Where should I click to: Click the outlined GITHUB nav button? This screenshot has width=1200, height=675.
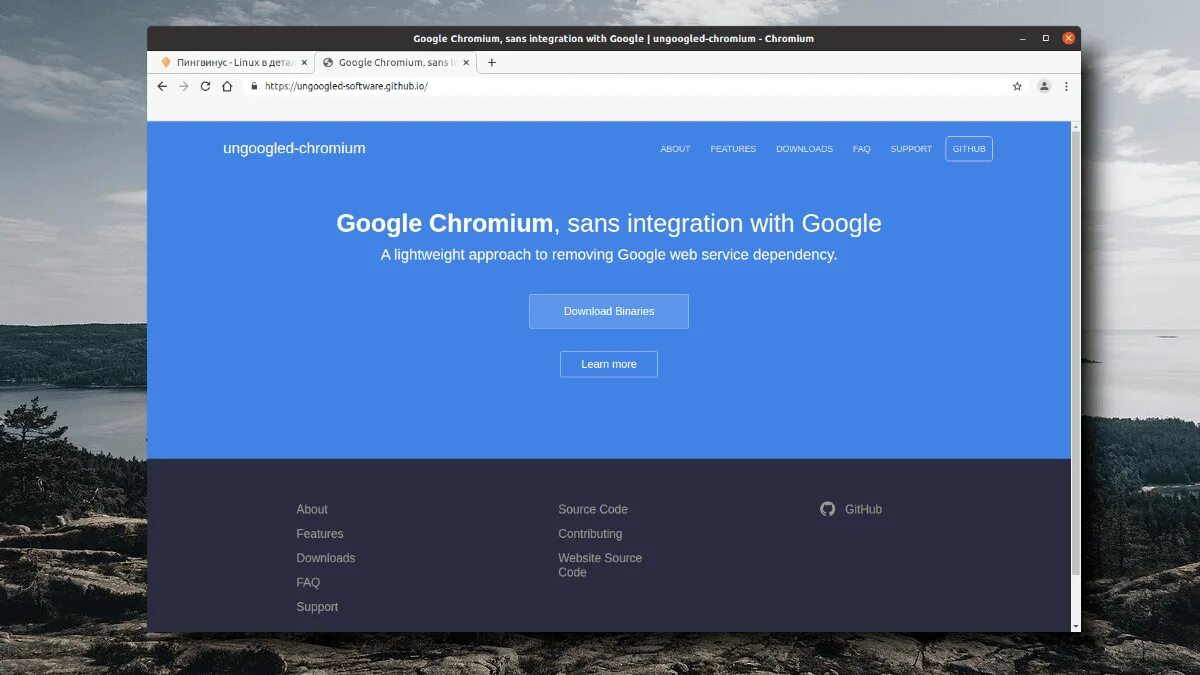coord(969,149)
